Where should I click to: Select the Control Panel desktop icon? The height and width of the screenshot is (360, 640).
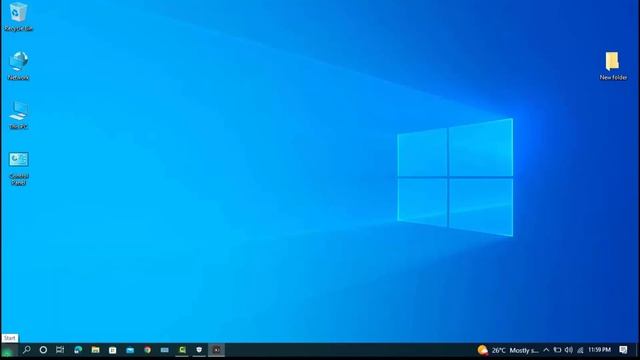(x=18, y=168)
